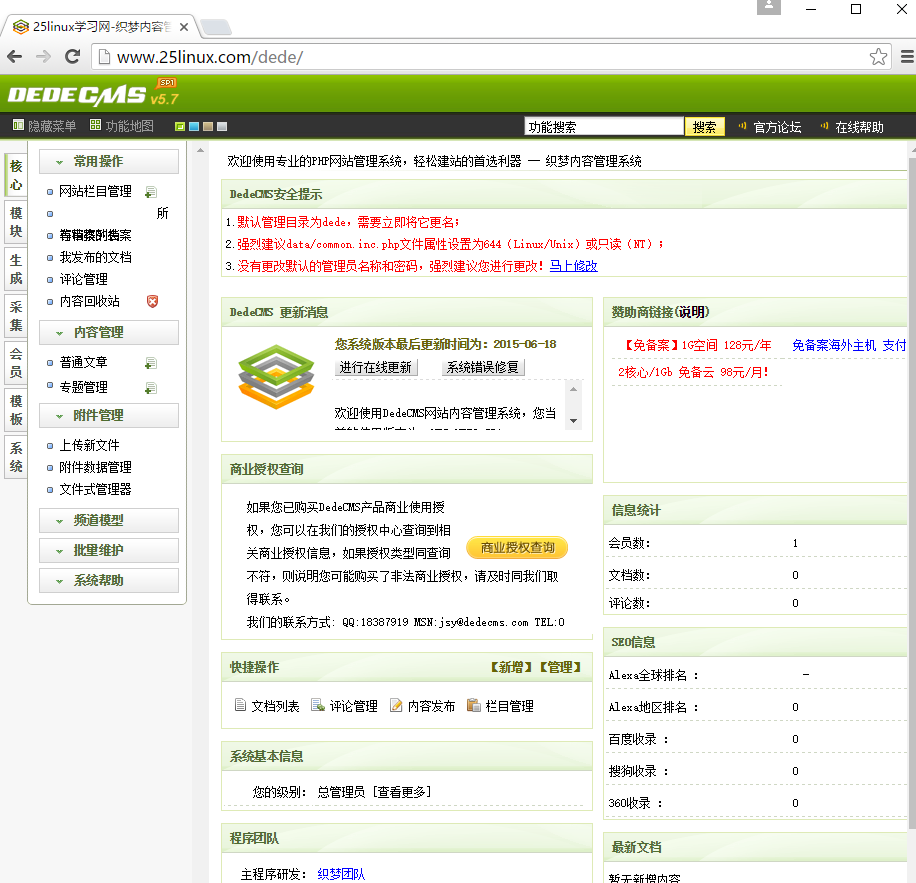
Task: Click the 免备案海外主机 sponsor link
Action: [848, 345]
